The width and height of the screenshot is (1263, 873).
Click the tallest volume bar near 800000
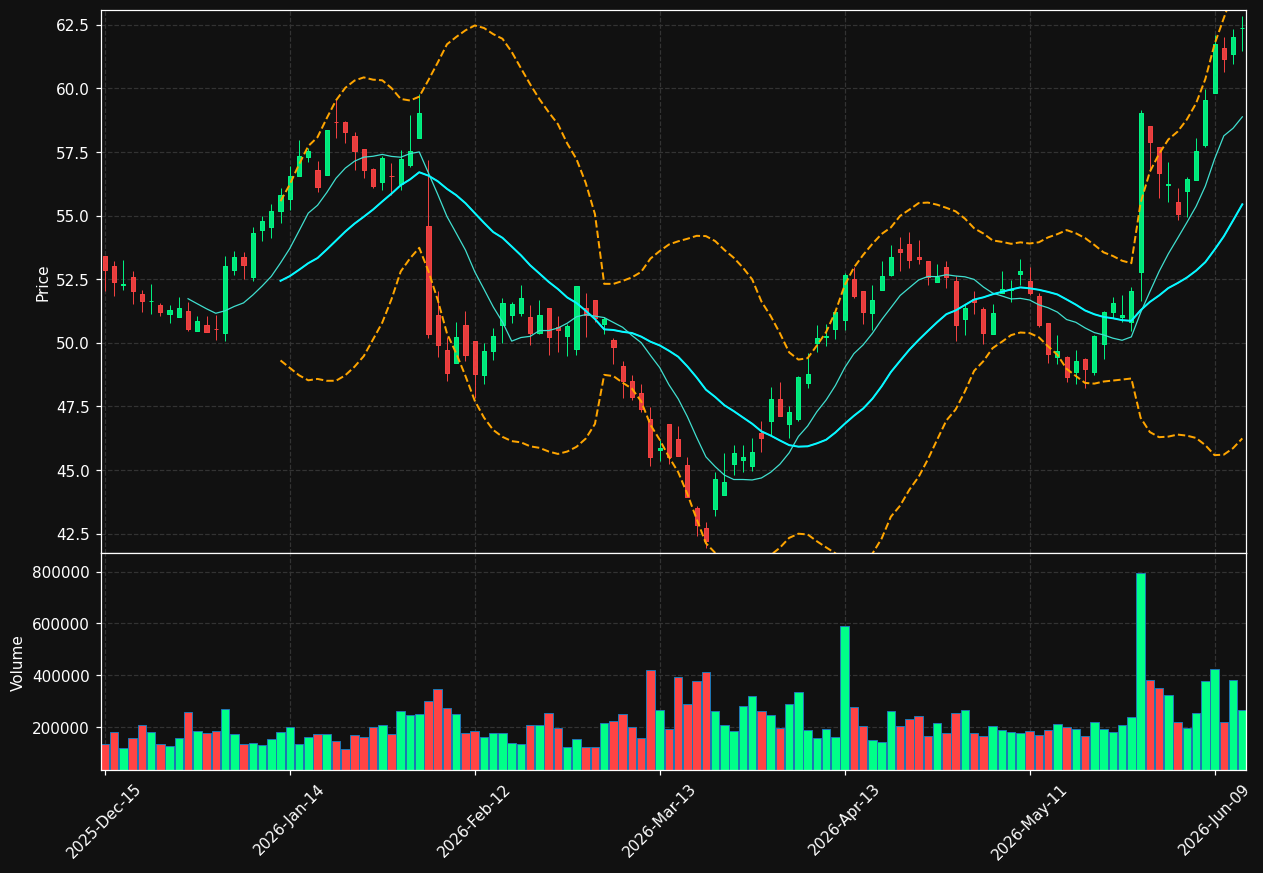[x=1141, y=671]
